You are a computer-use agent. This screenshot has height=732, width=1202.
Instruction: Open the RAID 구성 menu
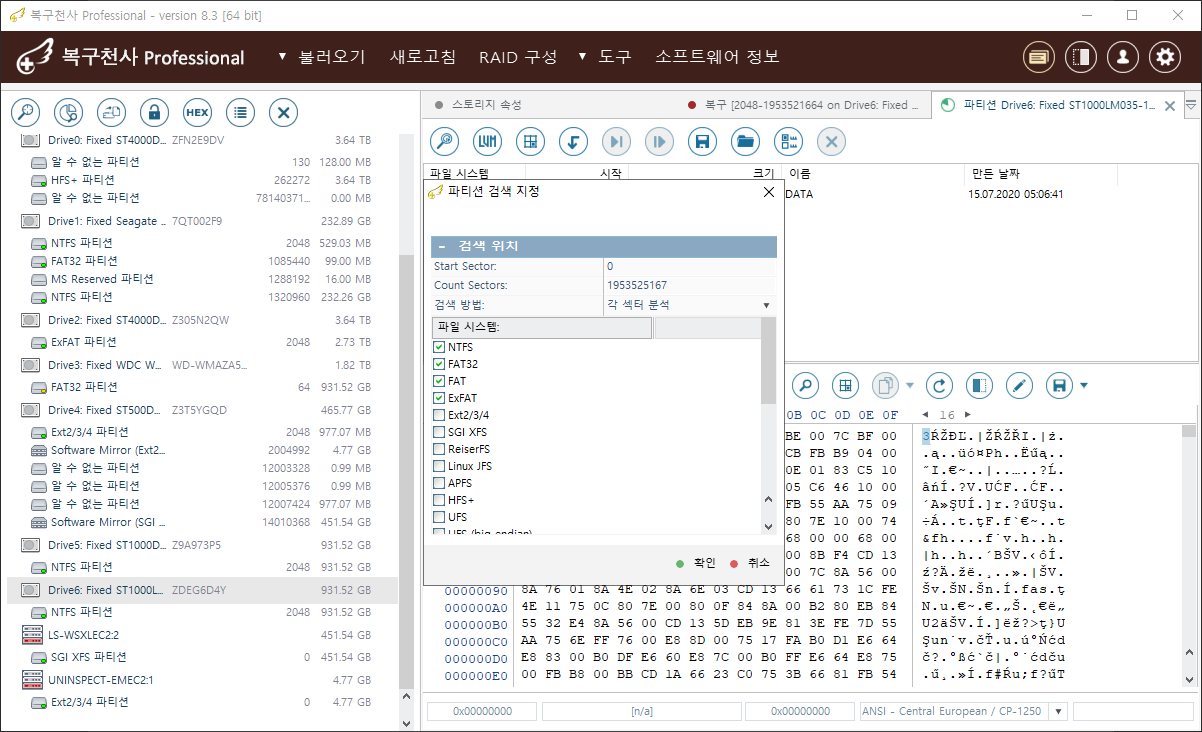tap(517, 57)
